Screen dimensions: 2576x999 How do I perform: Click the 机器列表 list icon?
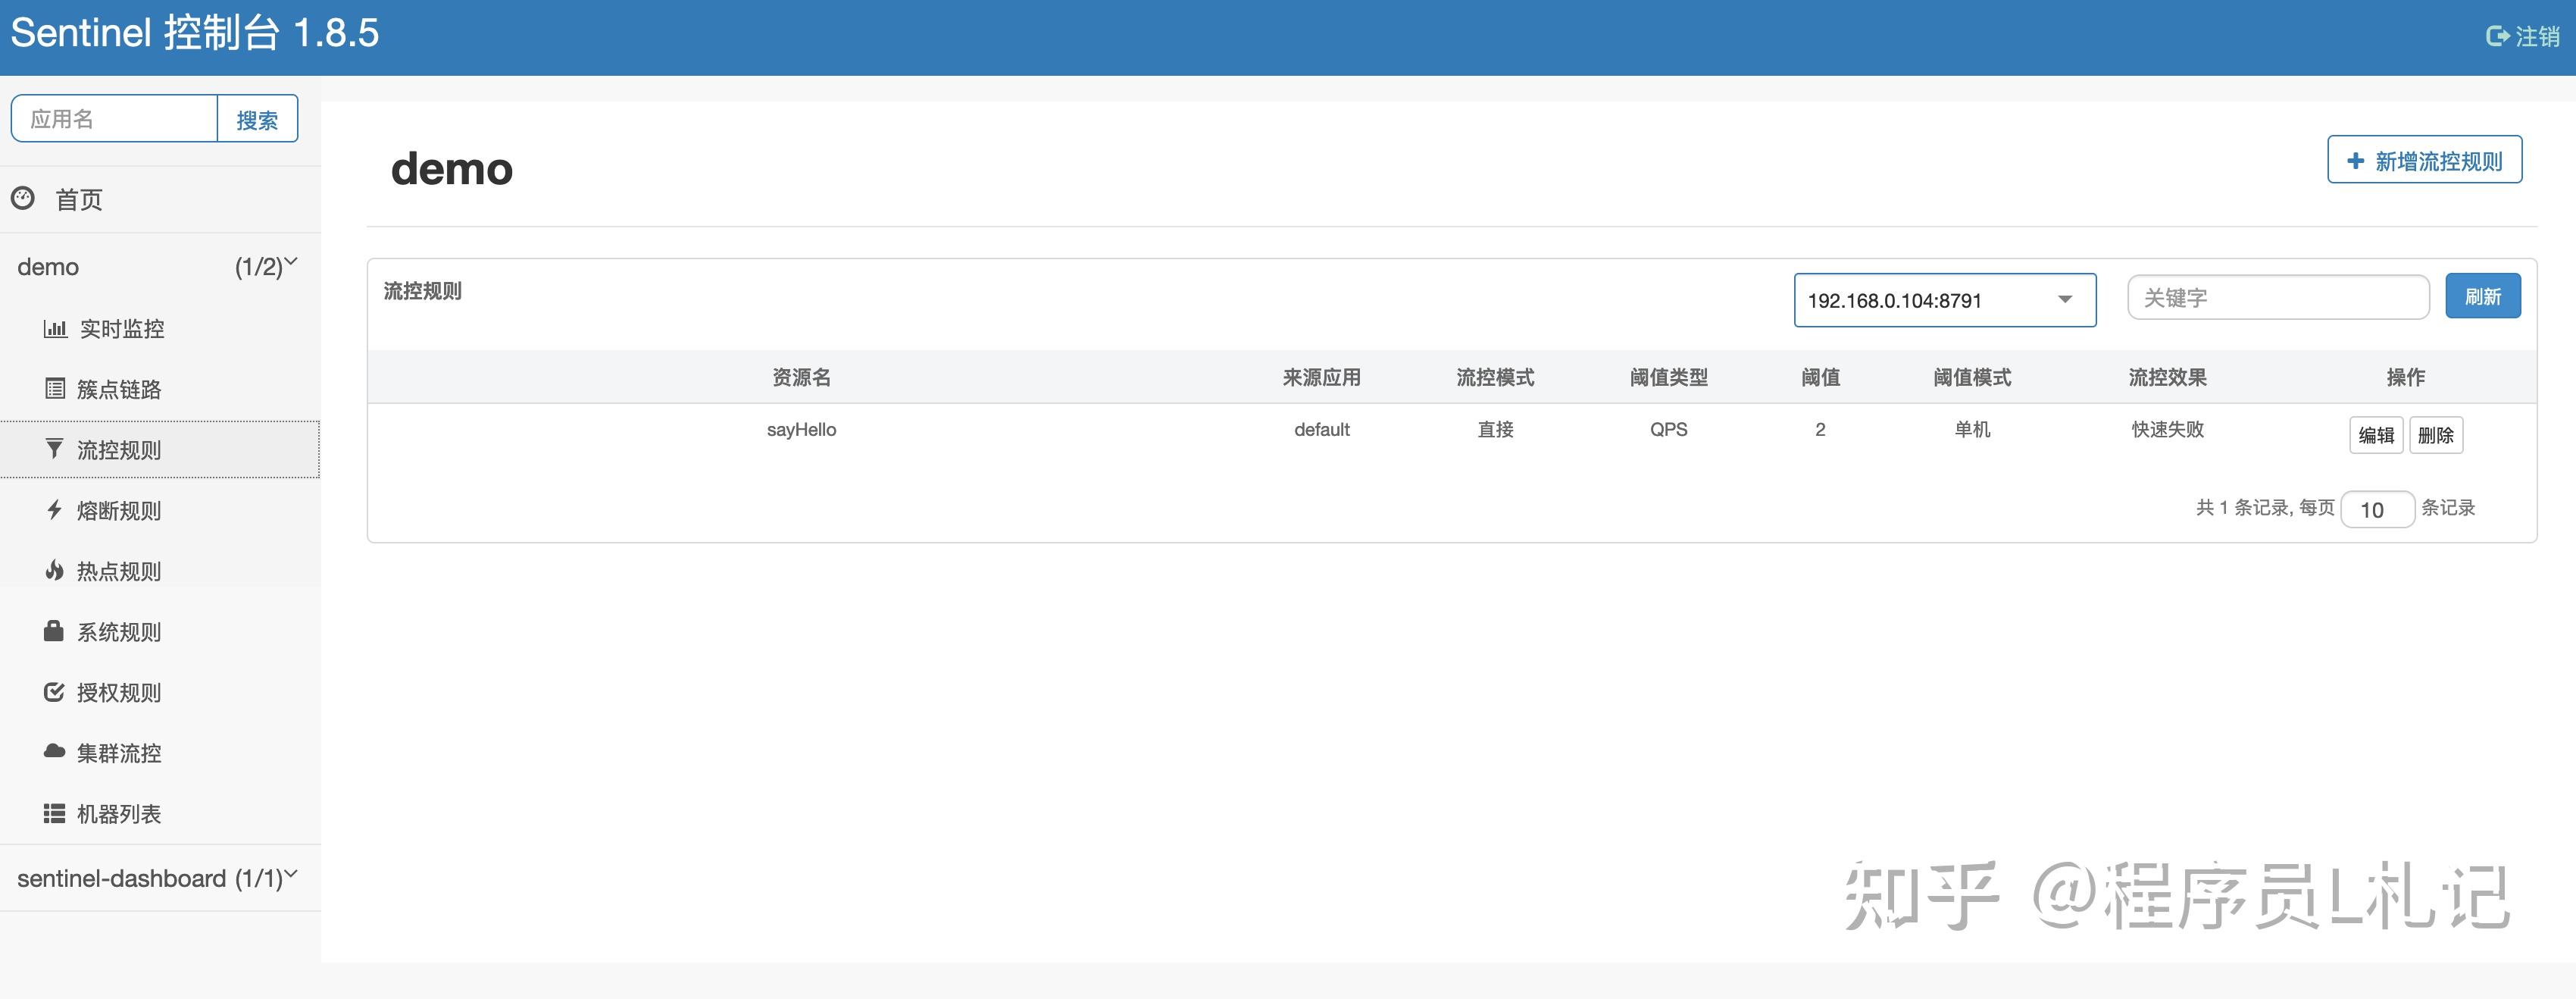[54, 813]
